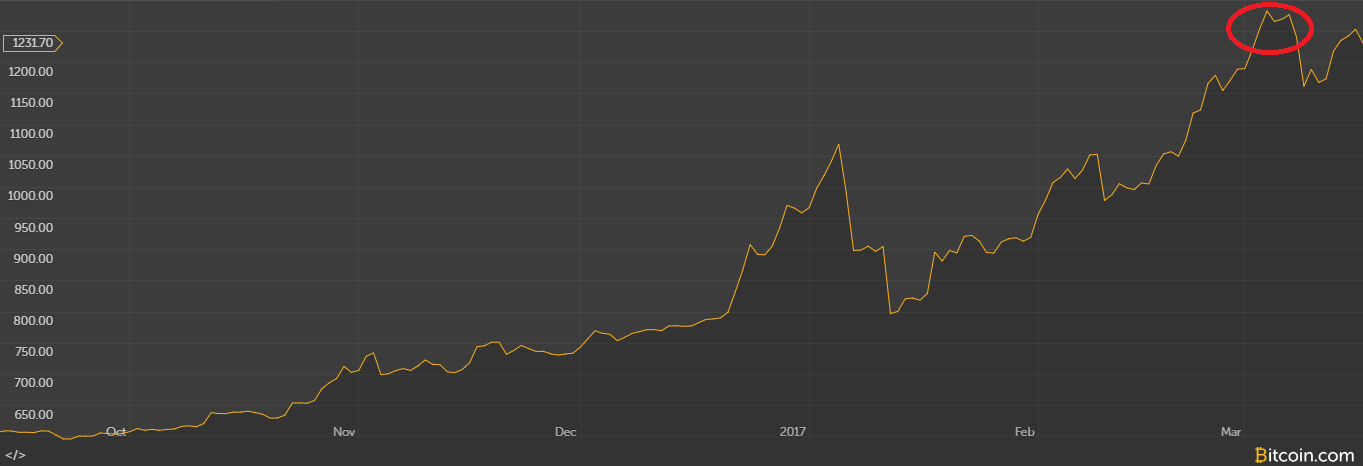Screen dimensions: 1363x466
Task: Click the 1200.00 price axis label
Action: [x=33, y=71]
